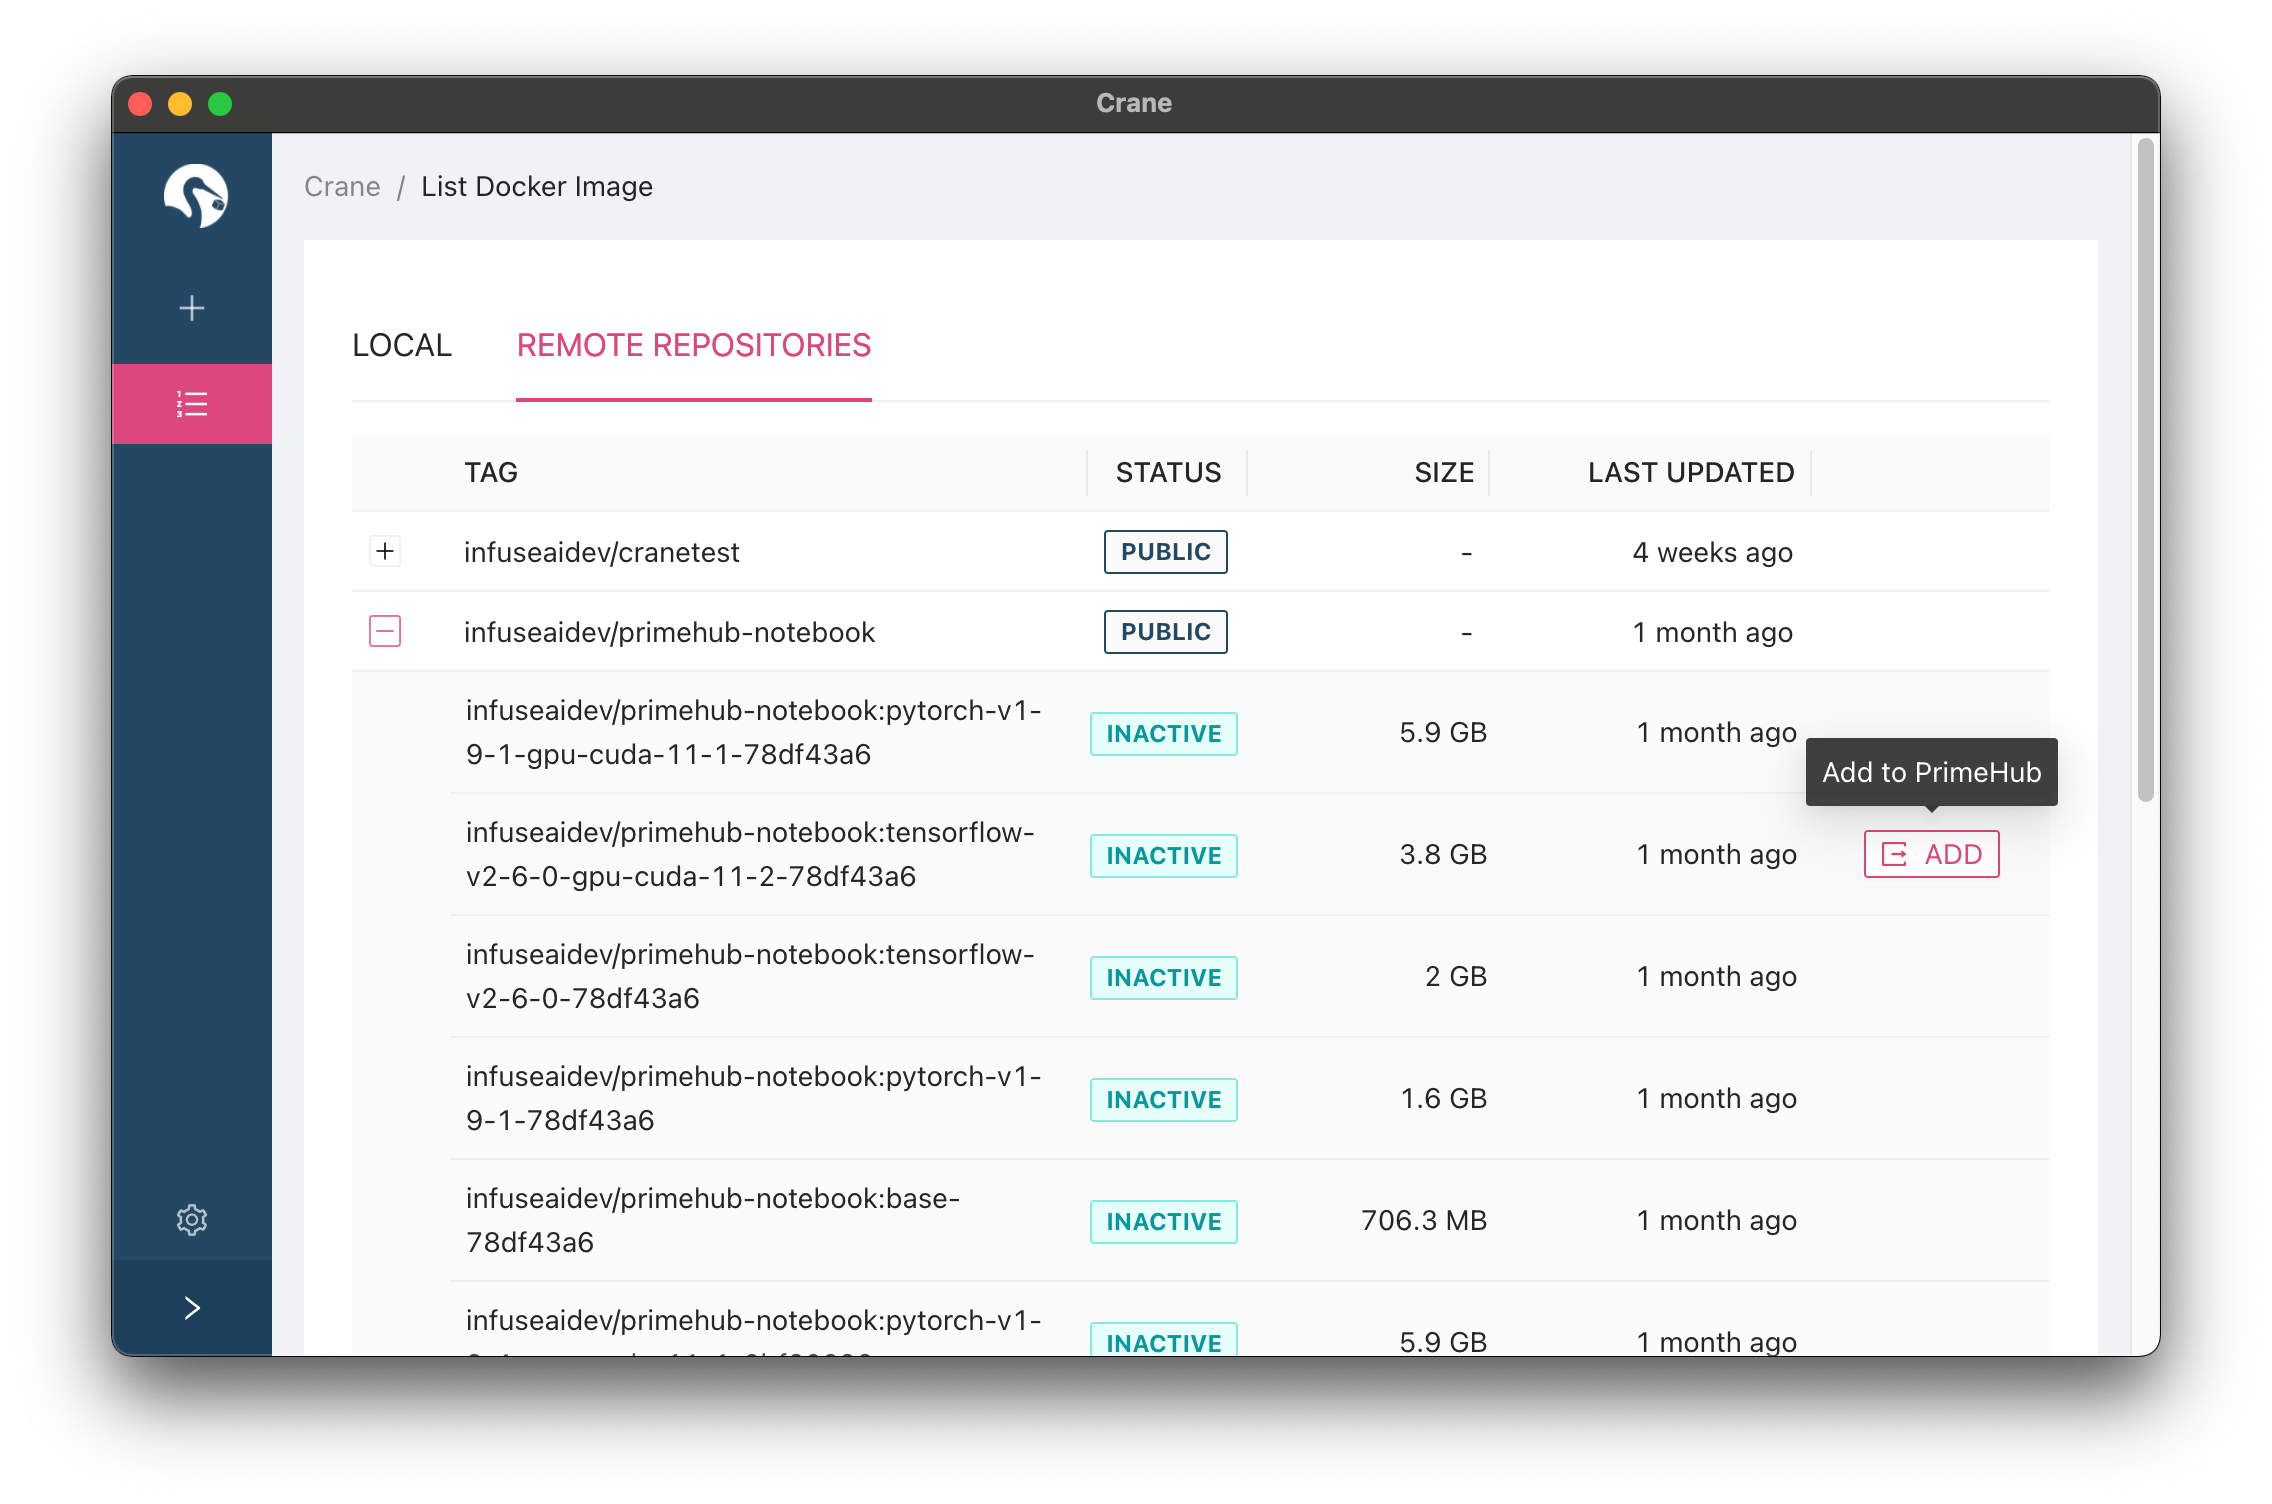Switch to the LOCAL tab
2272x1504 pixels.
(x=402, y=345)
